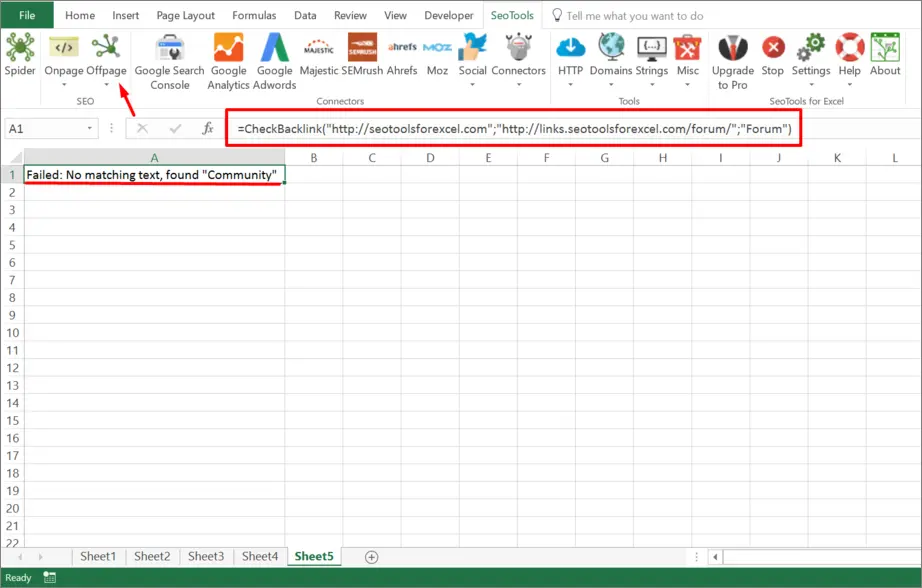Switch to the Formulas ribbon tab
The height and width of the screenshot is (588, 922).
tap(254, 15)
